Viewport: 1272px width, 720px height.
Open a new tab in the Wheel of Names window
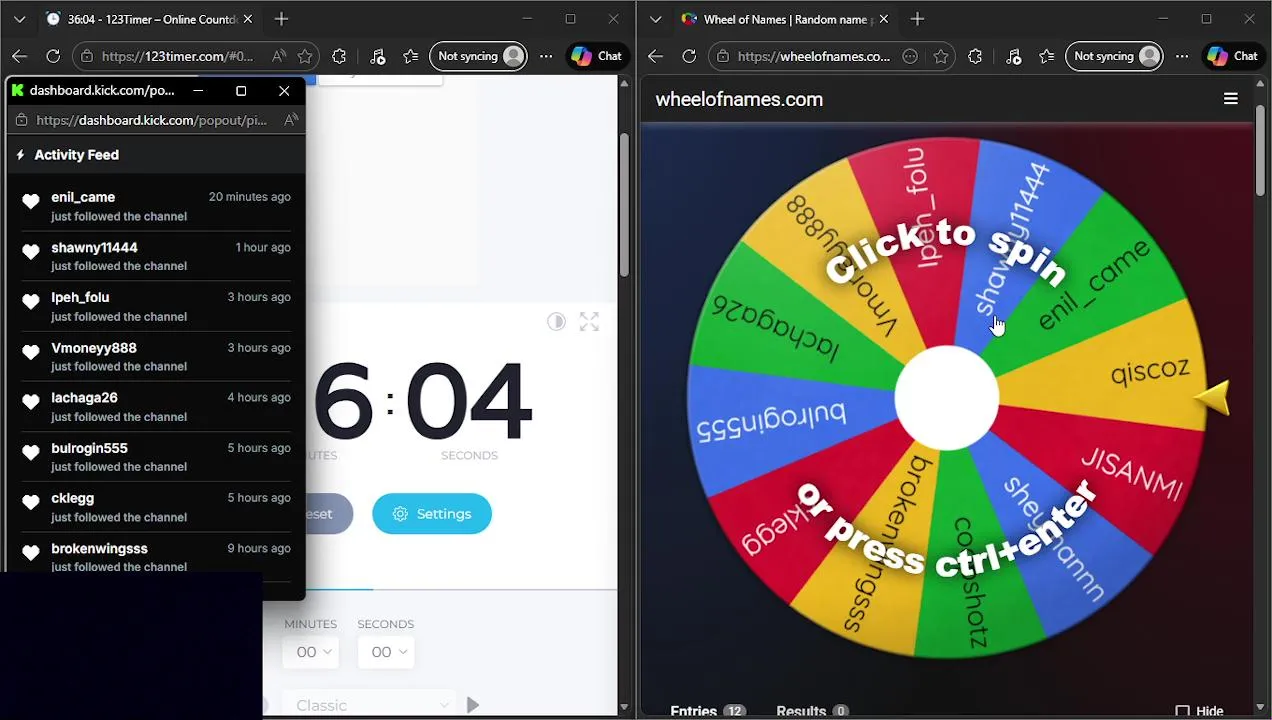(917, 19)
